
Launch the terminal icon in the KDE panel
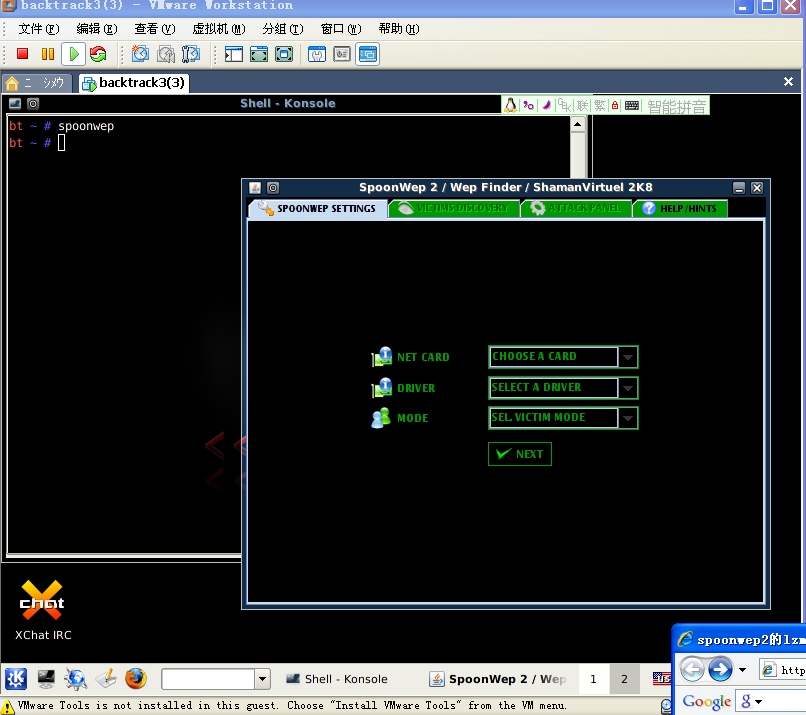(46, 679)
